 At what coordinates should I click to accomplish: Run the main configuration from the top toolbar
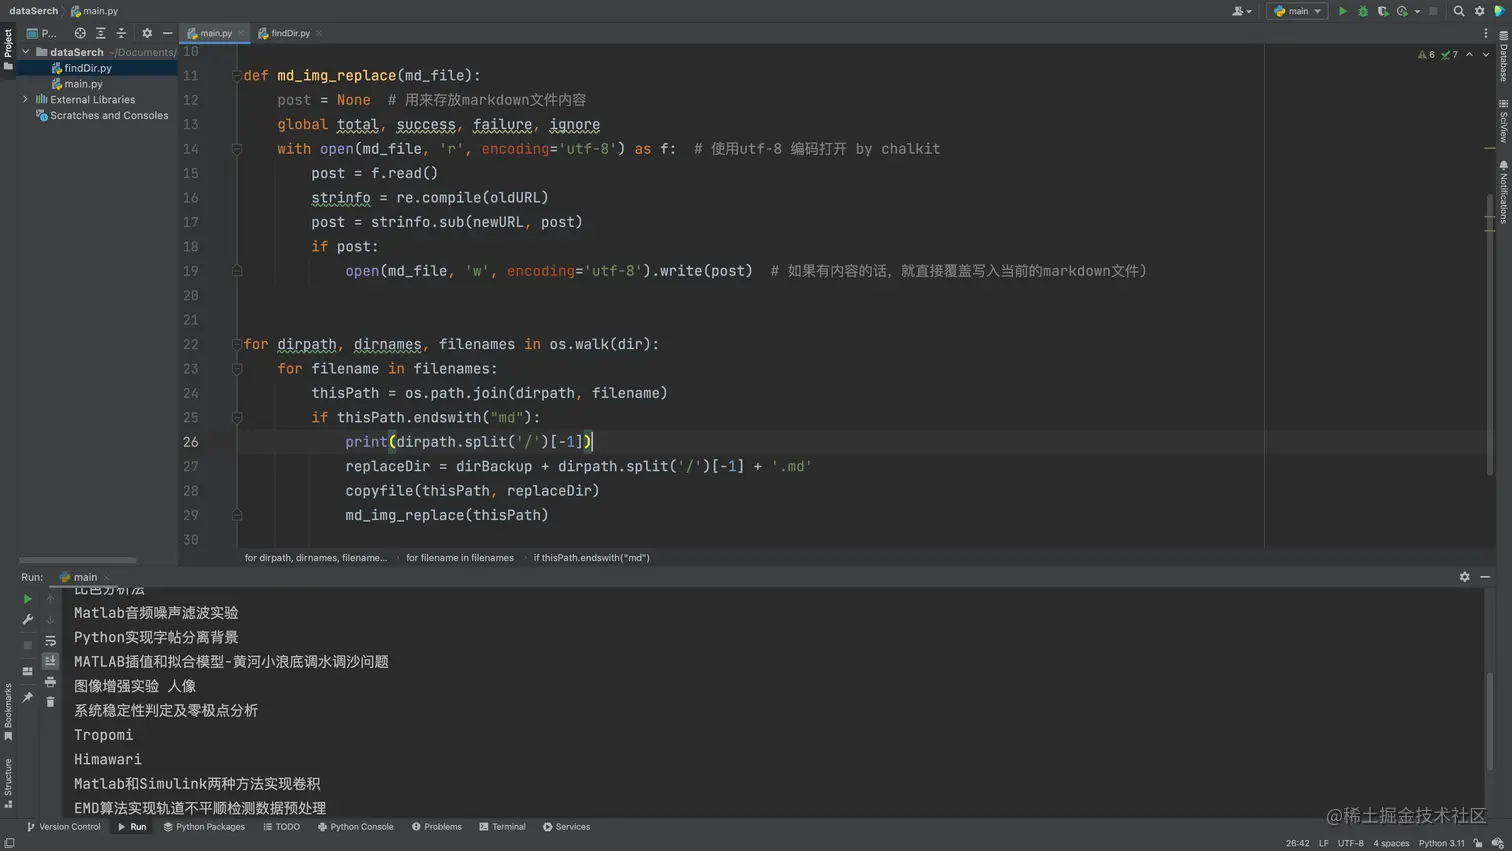1343,11
